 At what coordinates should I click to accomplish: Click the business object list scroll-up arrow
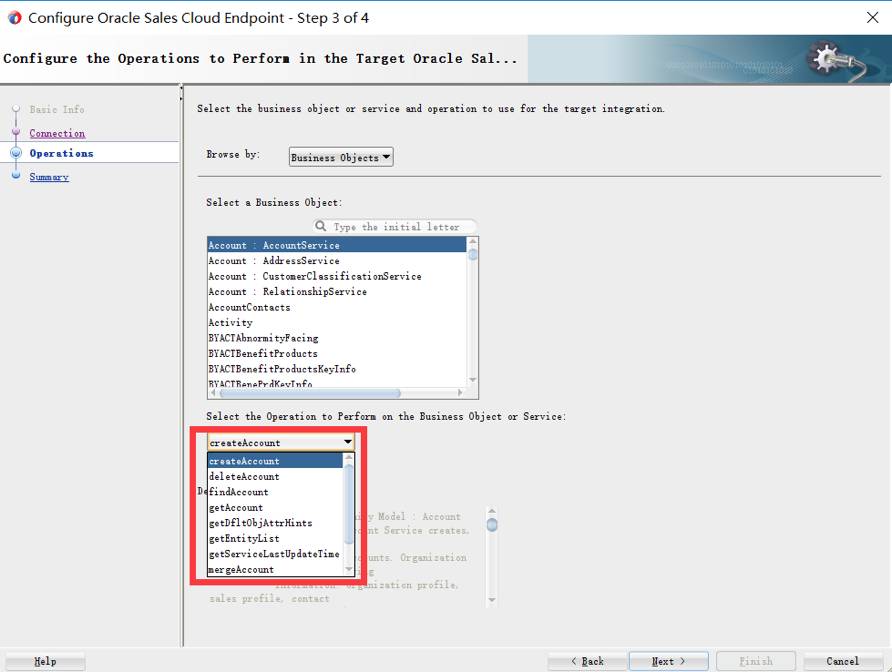(x=472, y=242)
